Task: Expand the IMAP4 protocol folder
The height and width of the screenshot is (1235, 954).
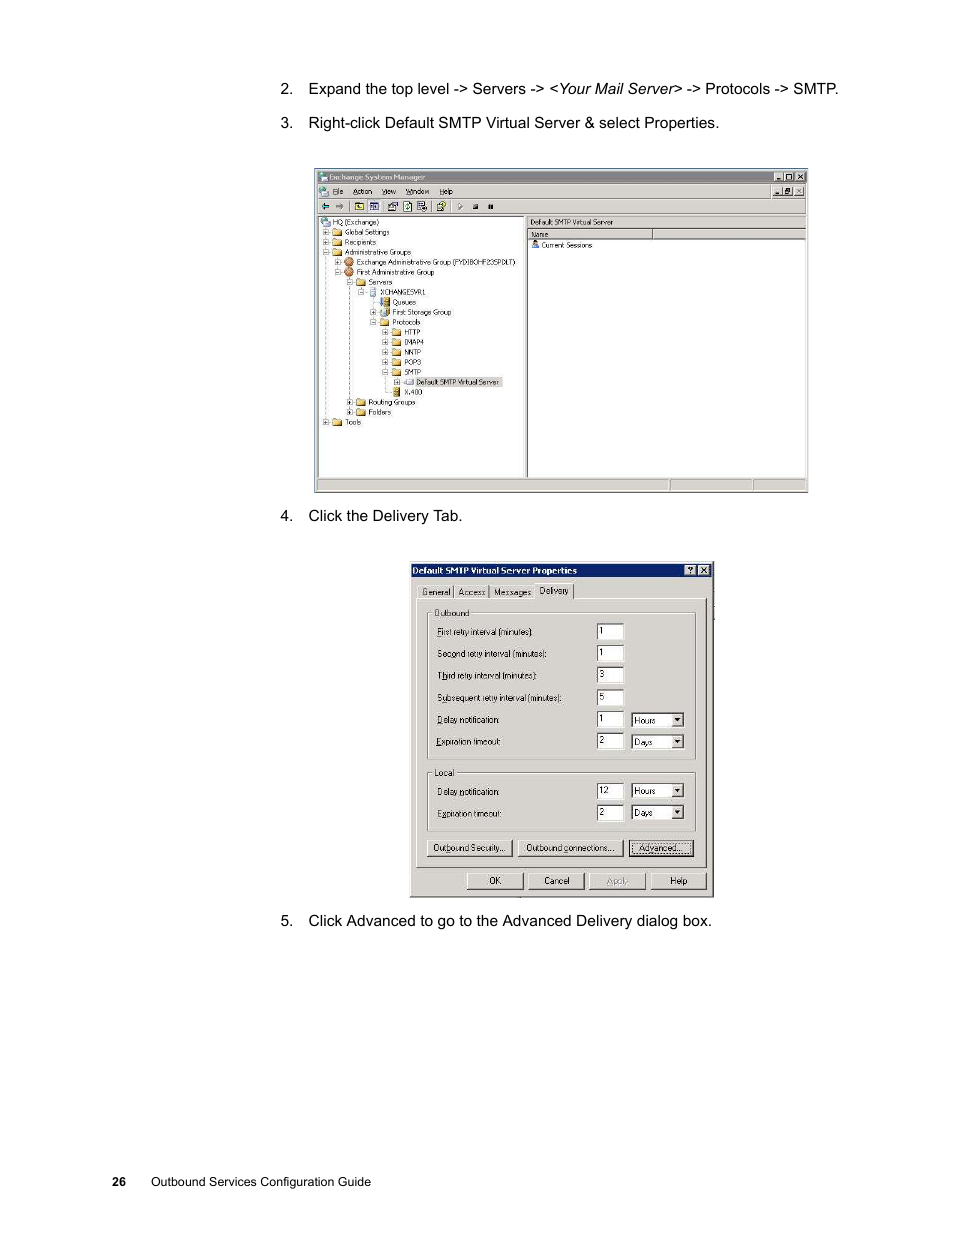Action: (x=385, y=342)
